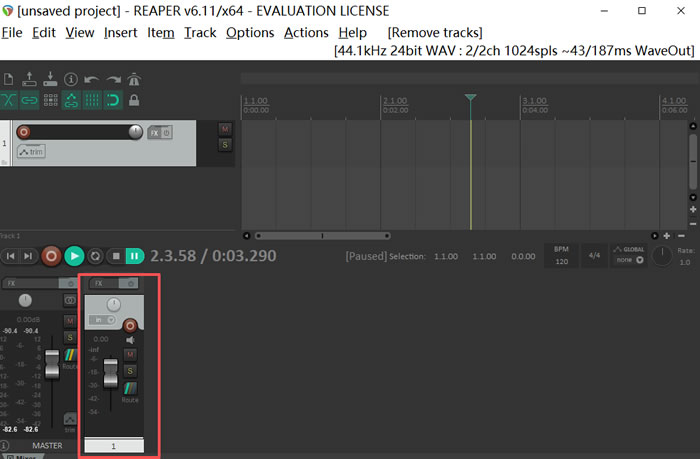Arm track 1 for recording in track panel
Screen dimensions: 700x459
click(24, 132)
